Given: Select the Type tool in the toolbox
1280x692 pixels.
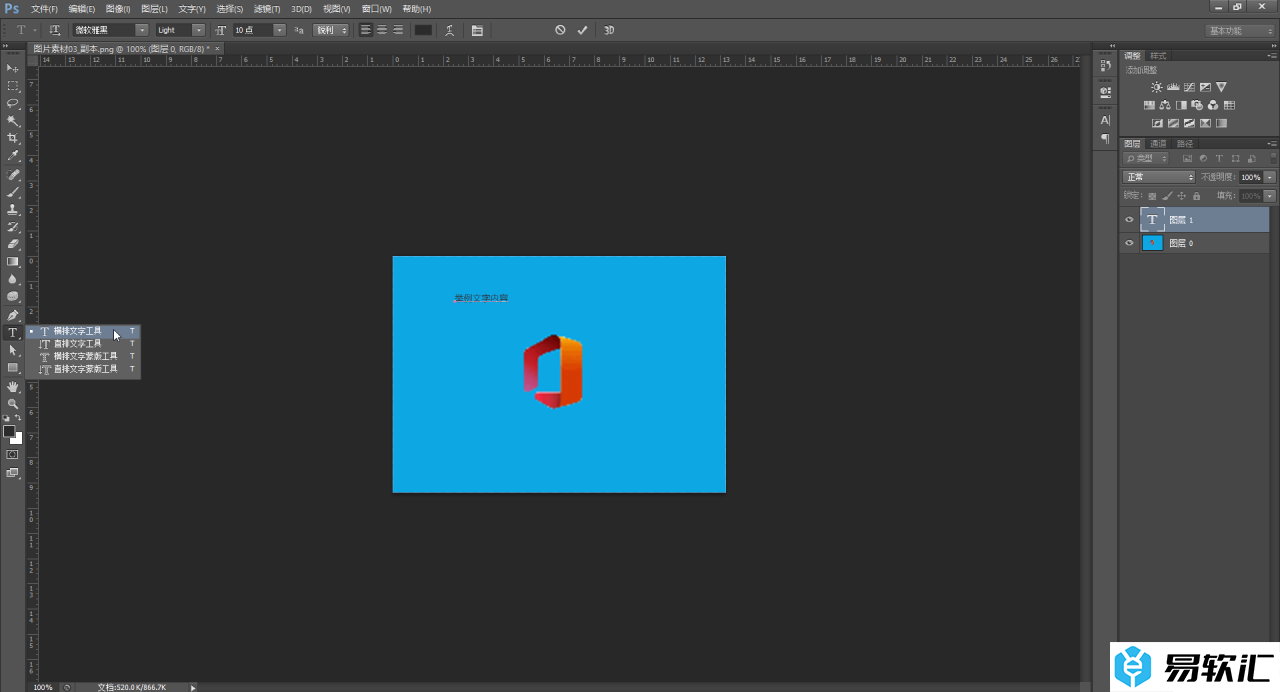Looking at the screenshot, I should 13,333.
